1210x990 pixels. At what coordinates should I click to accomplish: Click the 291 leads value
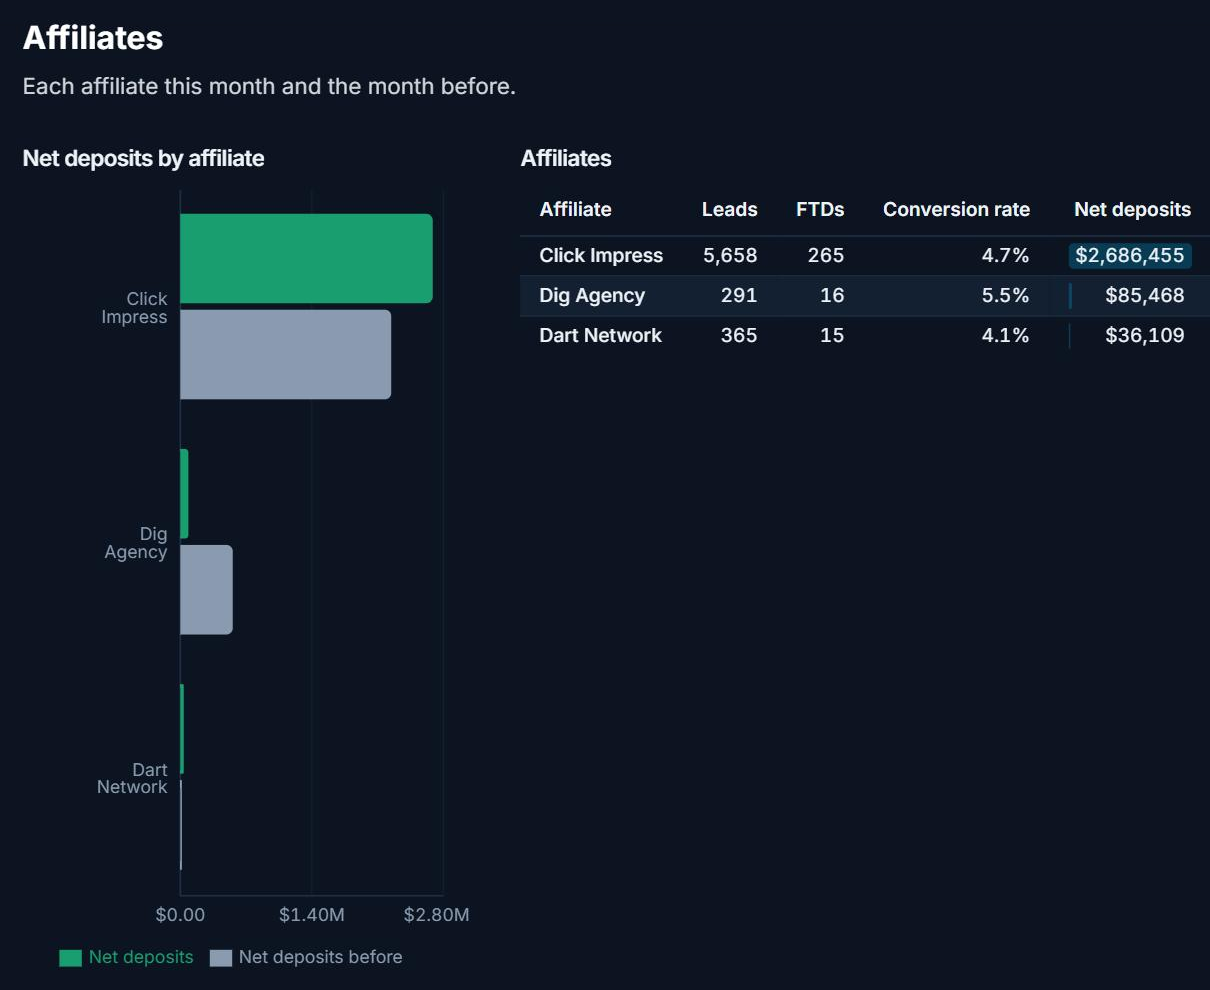point(739,295)
